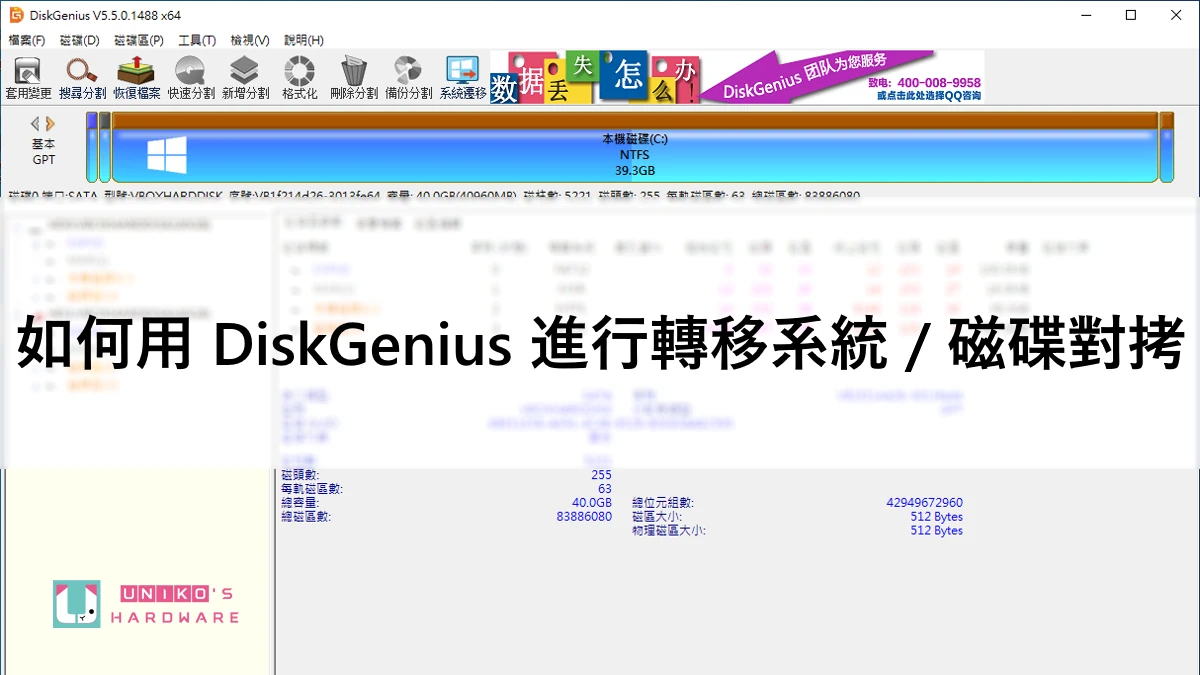Viewport: 1200px width, 675px height.
Task: Select the second small gray partition block
Action: tap(105, 147)
